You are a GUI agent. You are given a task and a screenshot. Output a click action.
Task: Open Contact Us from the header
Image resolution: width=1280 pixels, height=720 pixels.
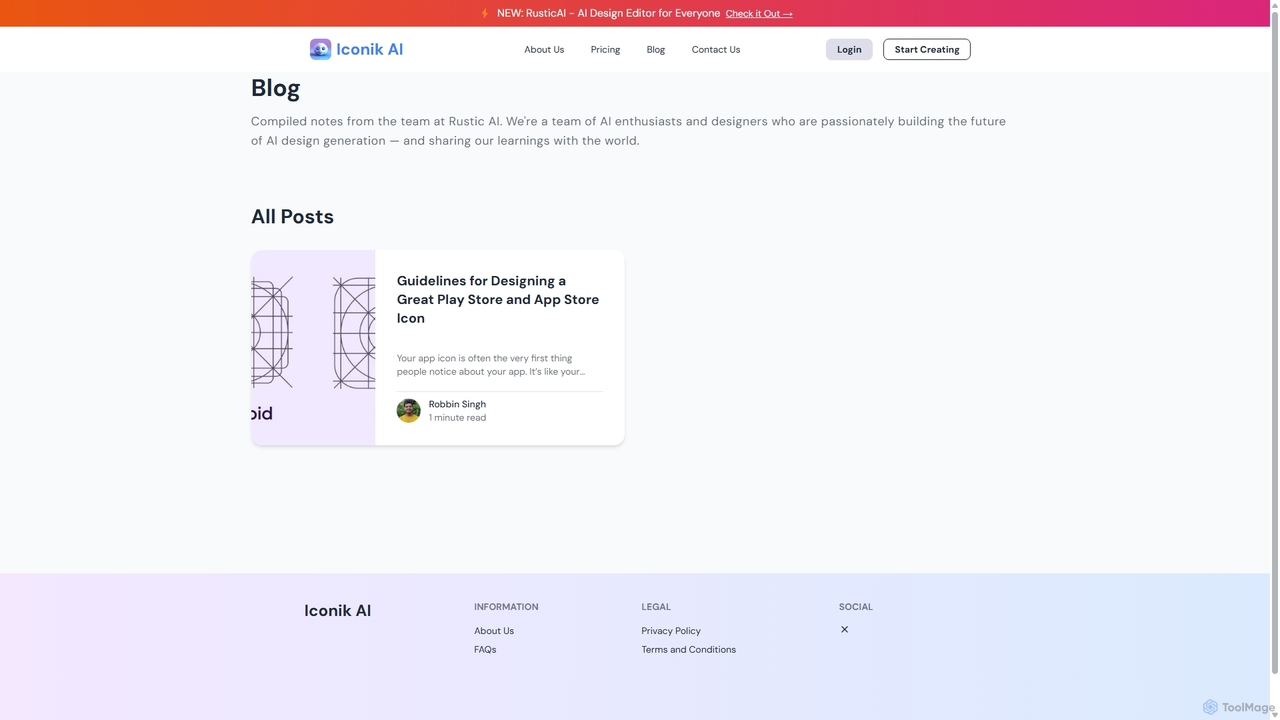(x=716, y=49)
